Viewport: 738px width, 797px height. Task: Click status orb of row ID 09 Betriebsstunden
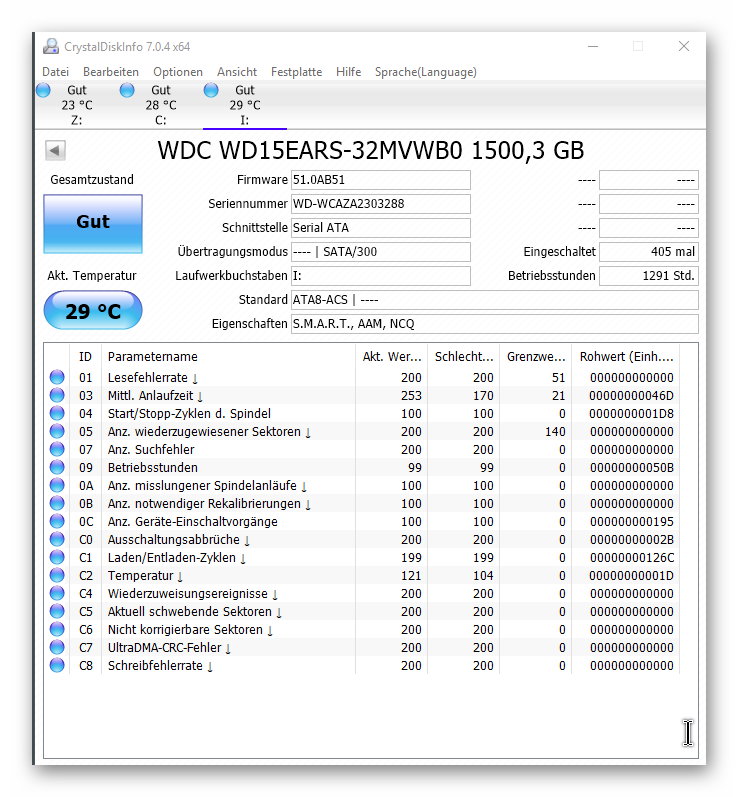click(57, 467)
